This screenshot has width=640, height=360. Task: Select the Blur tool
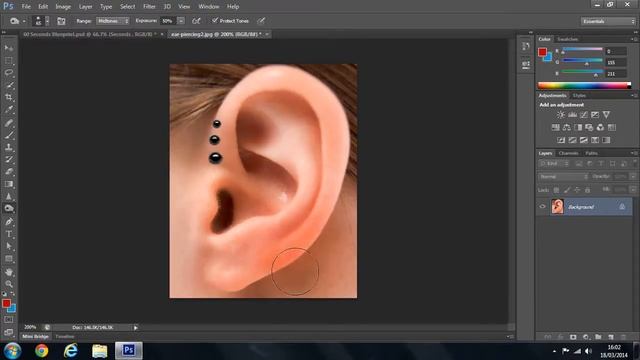(x=9, y=196)
